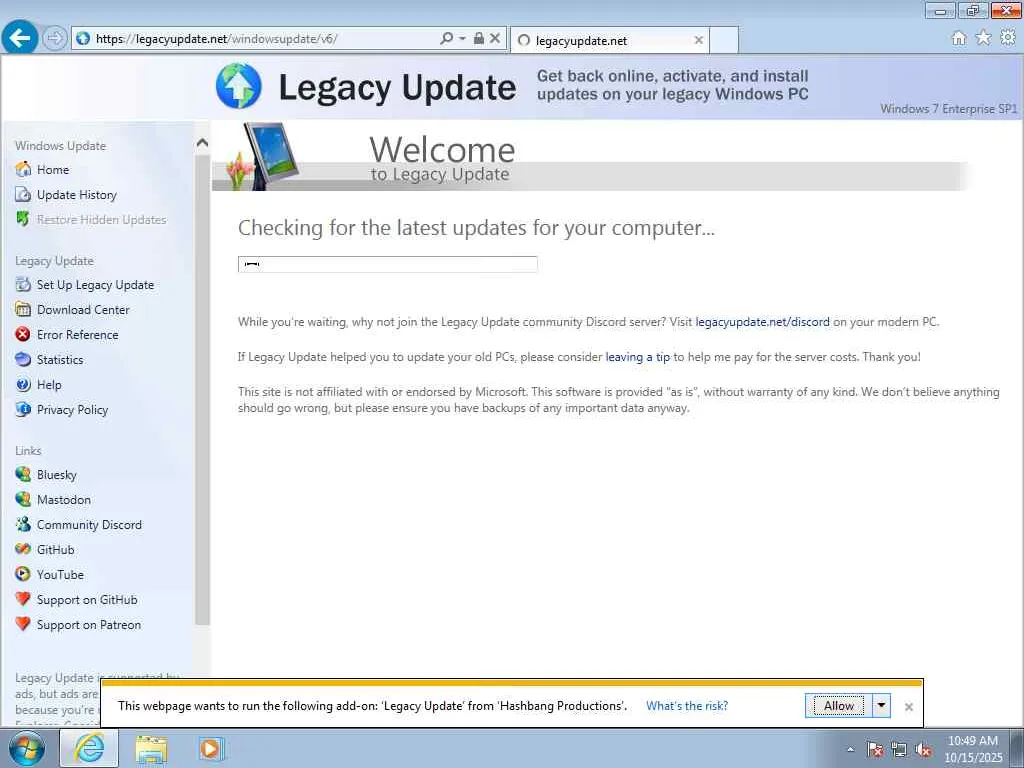The image size is (1024, 768).
Task: Open the address bar dropdown arrow
Action: (462, 39)
